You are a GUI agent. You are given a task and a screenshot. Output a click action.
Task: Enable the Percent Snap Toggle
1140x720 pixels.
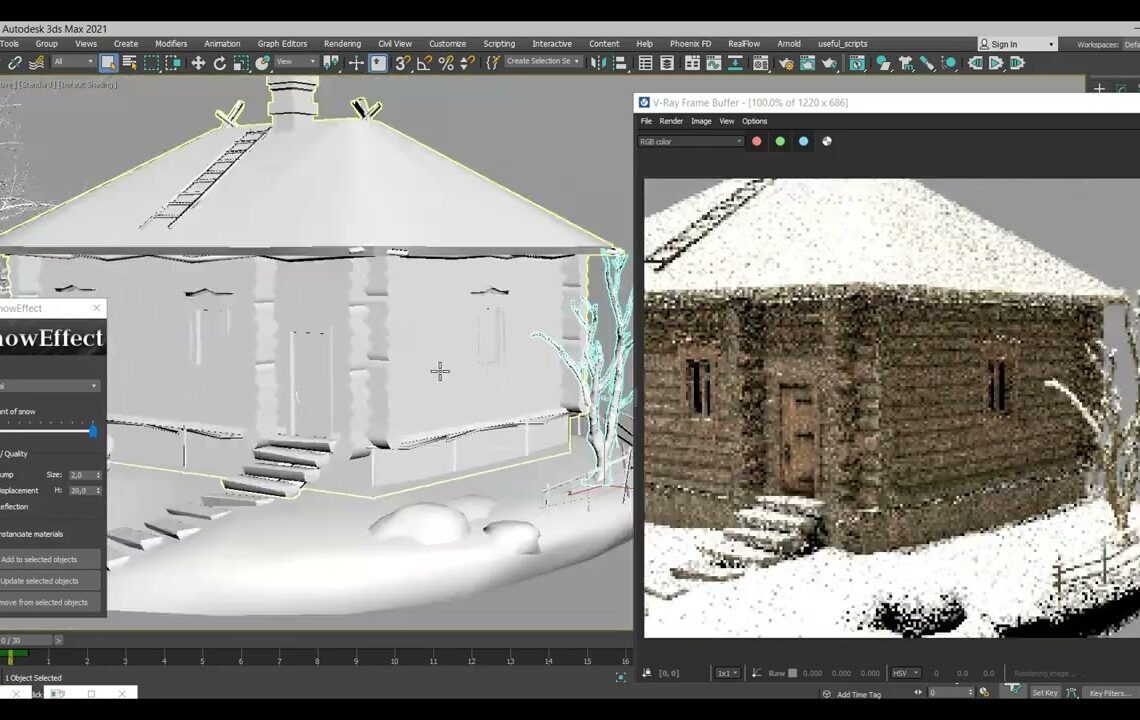point(446,63)
